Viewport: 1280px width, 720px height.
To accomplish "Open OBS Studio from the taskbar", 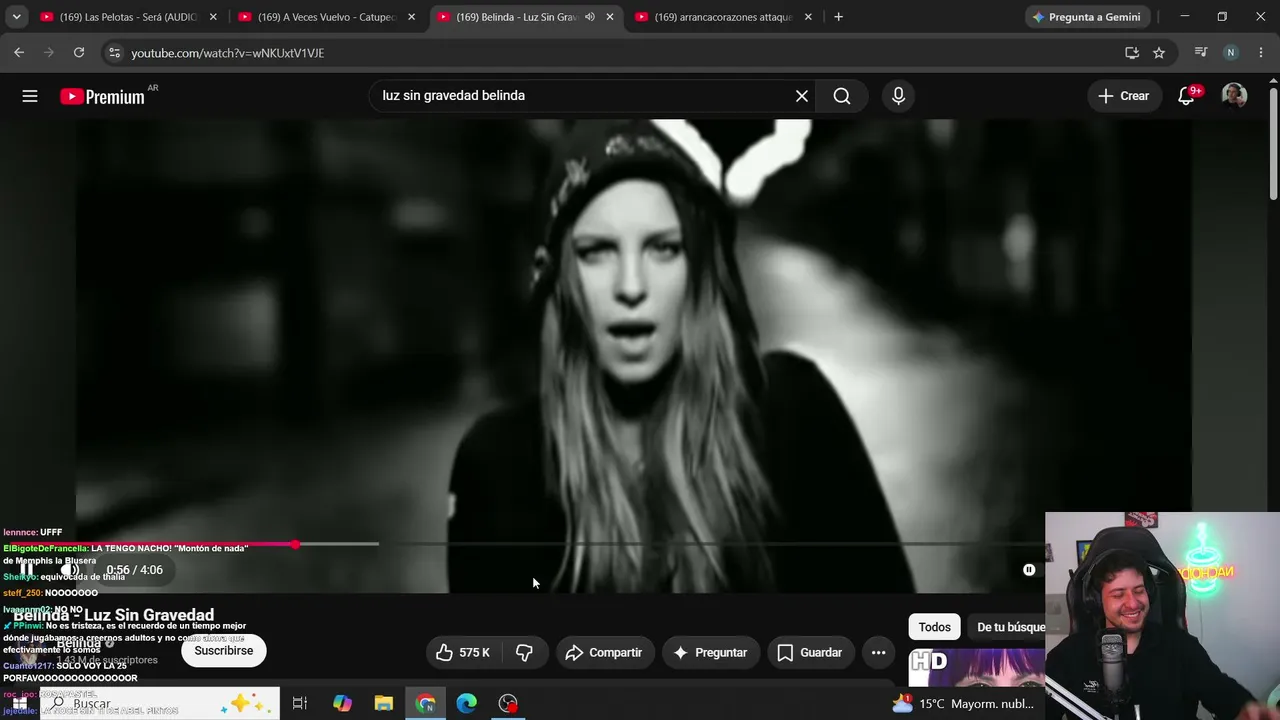I will click(508, 703).
